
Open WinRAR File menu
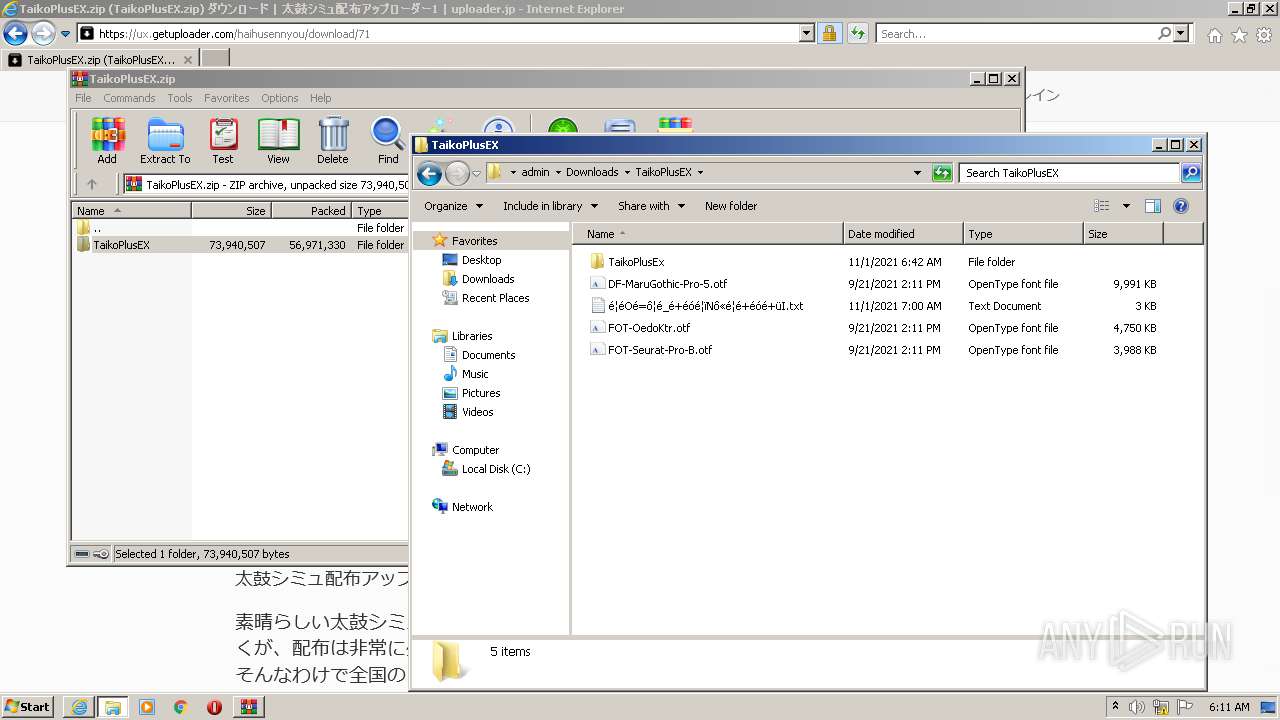click(83, 98)
